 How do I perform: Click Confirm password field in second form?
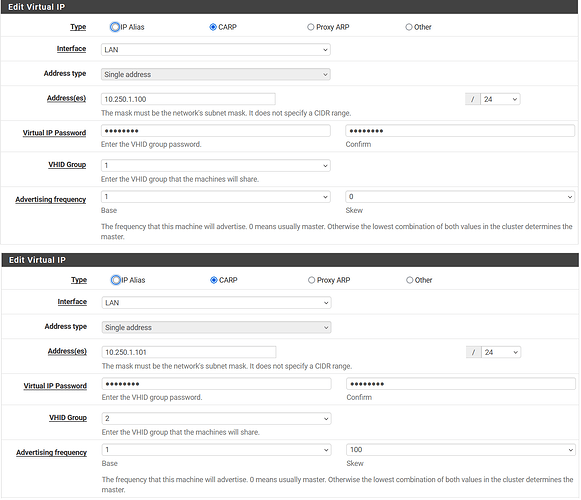[461, 384]
